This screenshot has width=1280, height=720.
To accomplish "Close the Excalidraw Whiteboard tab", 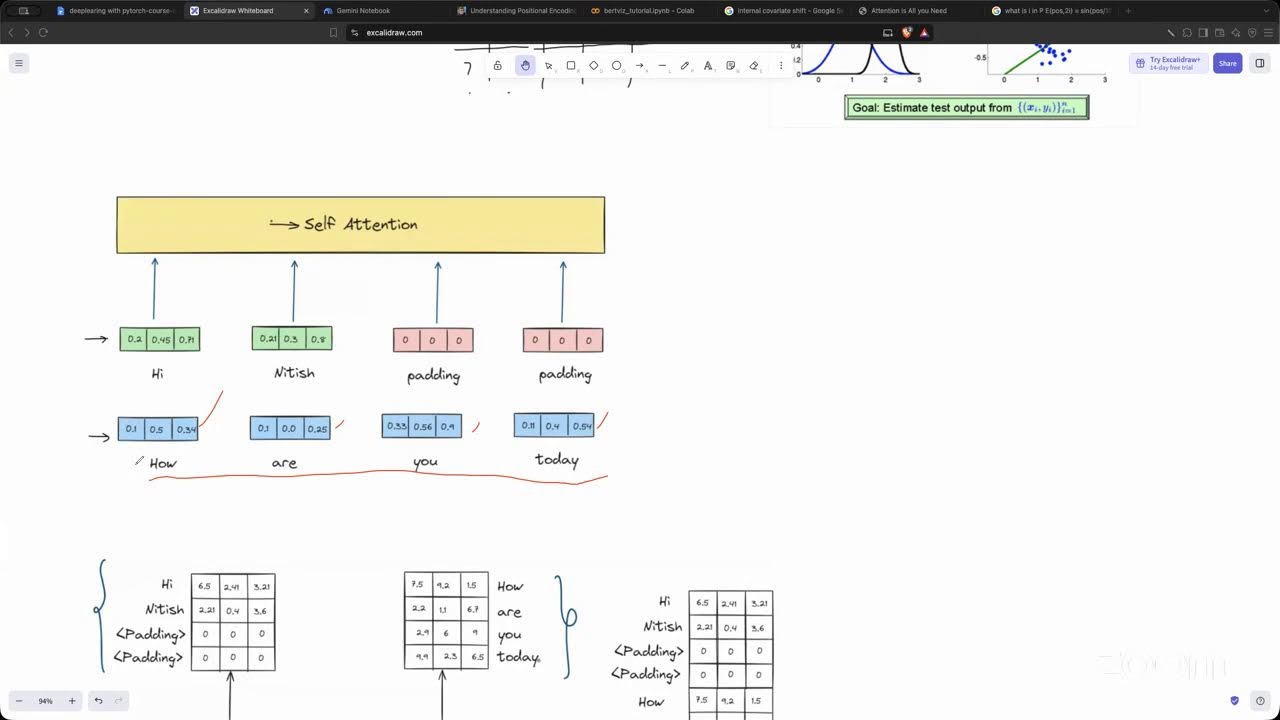I will coord(306,11).
